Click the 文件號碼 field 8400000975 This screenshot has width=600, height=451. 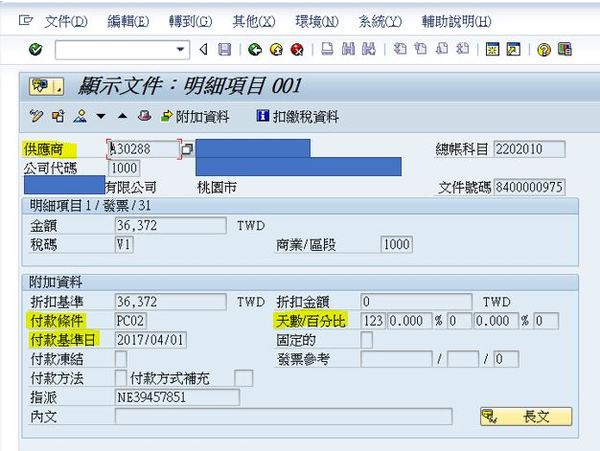(530, 187)
